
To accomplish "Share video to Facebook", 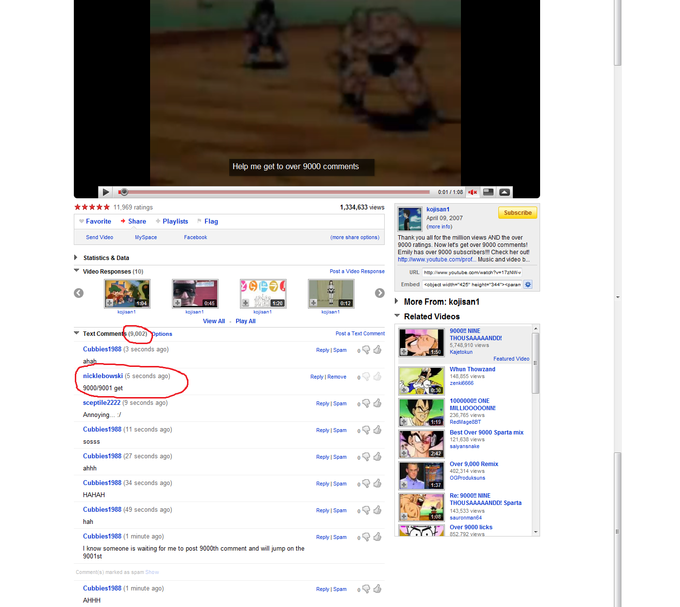I will tap(195, 237).
